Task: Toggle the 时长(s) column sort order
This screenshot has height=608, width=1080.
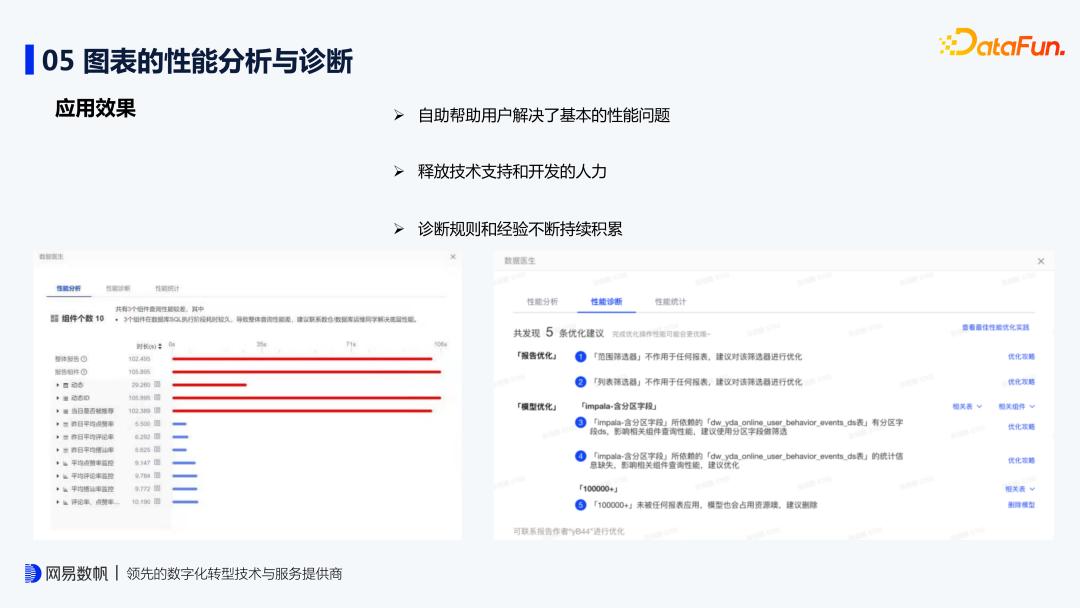Action: (159, 344)
